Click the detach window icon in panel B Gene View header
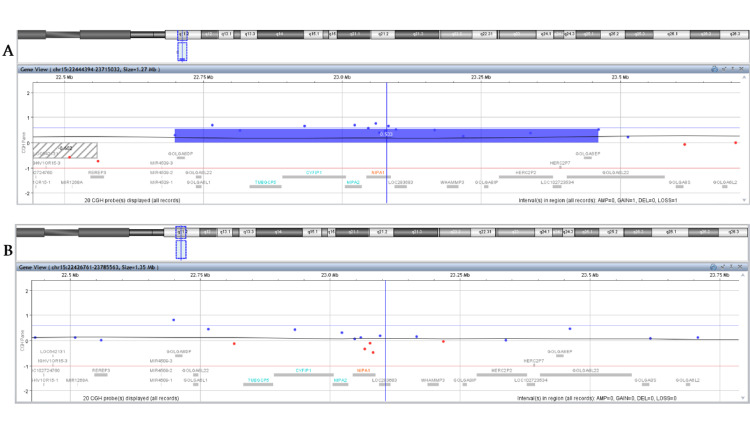 (x=723, y=267)
